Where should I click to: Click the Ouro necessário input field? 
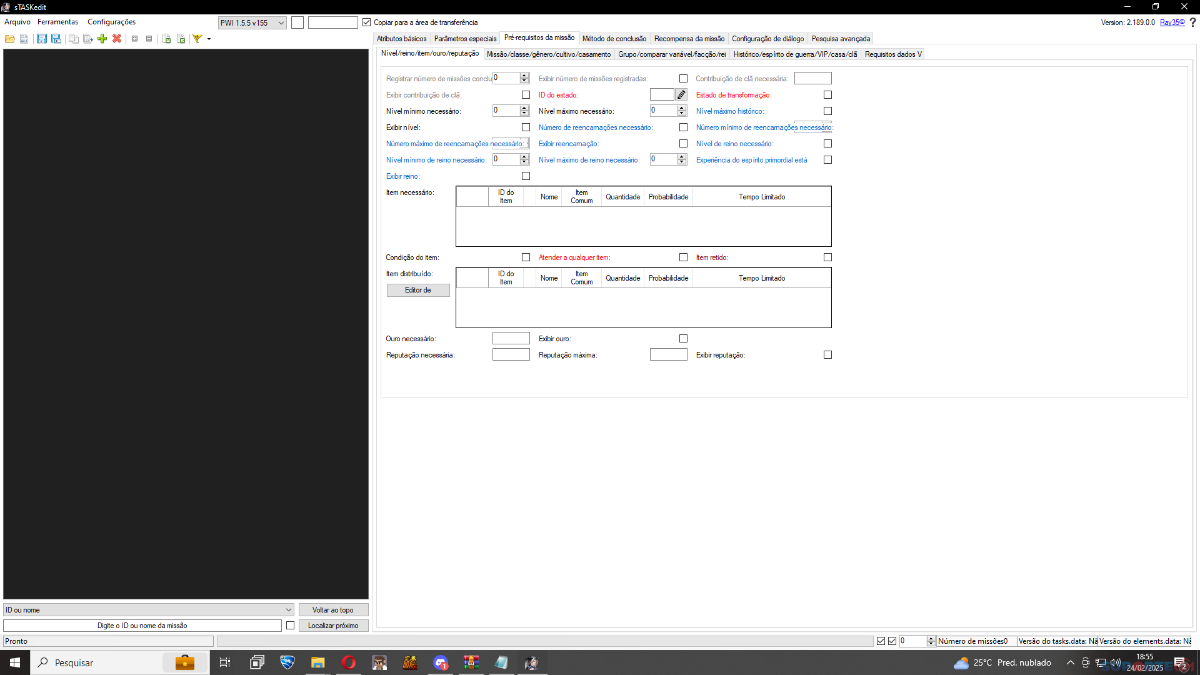511,338
